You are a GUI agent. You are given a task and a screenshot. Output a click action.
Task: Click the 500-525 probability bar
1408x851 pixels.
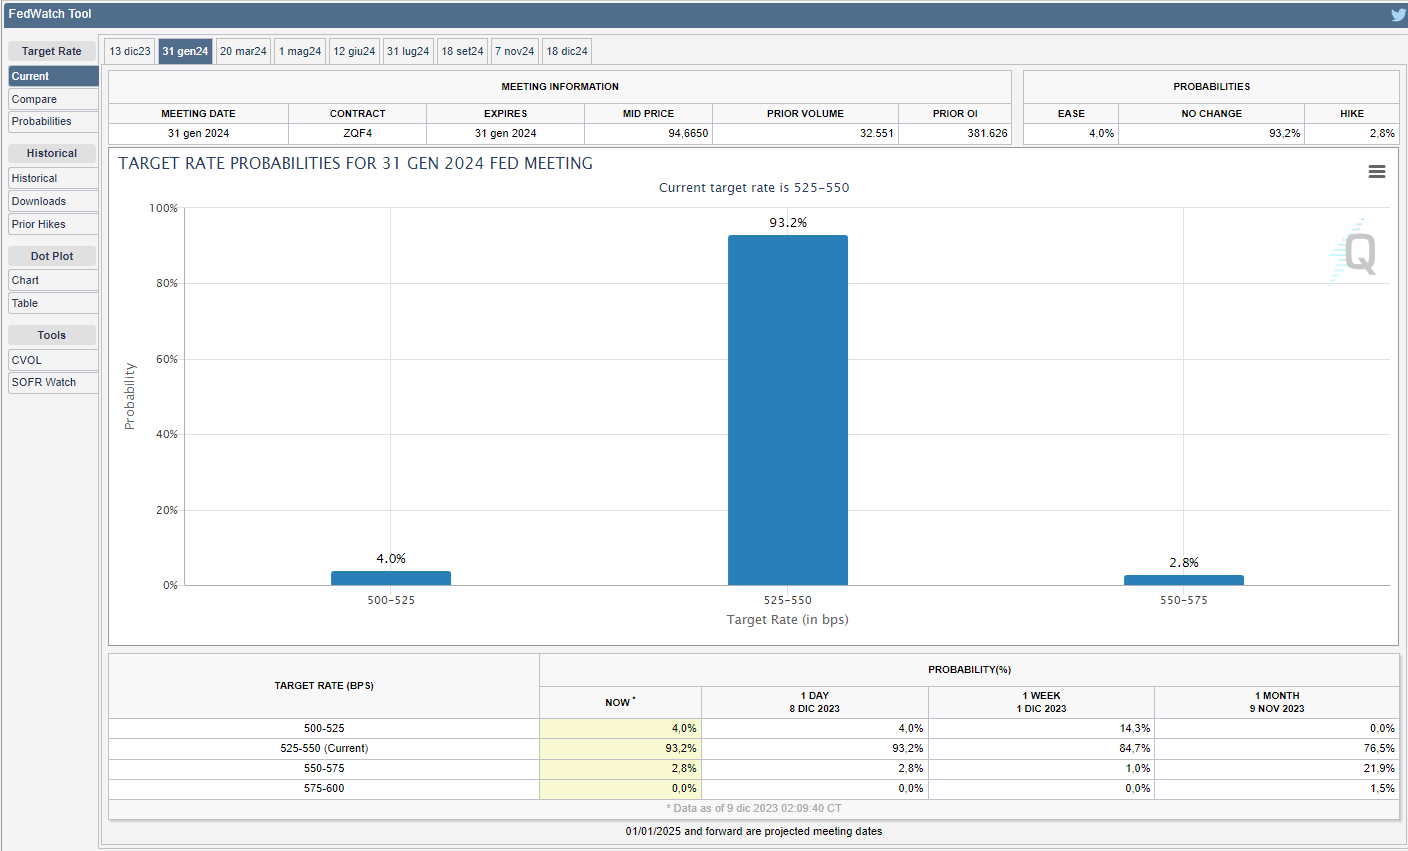390,578
